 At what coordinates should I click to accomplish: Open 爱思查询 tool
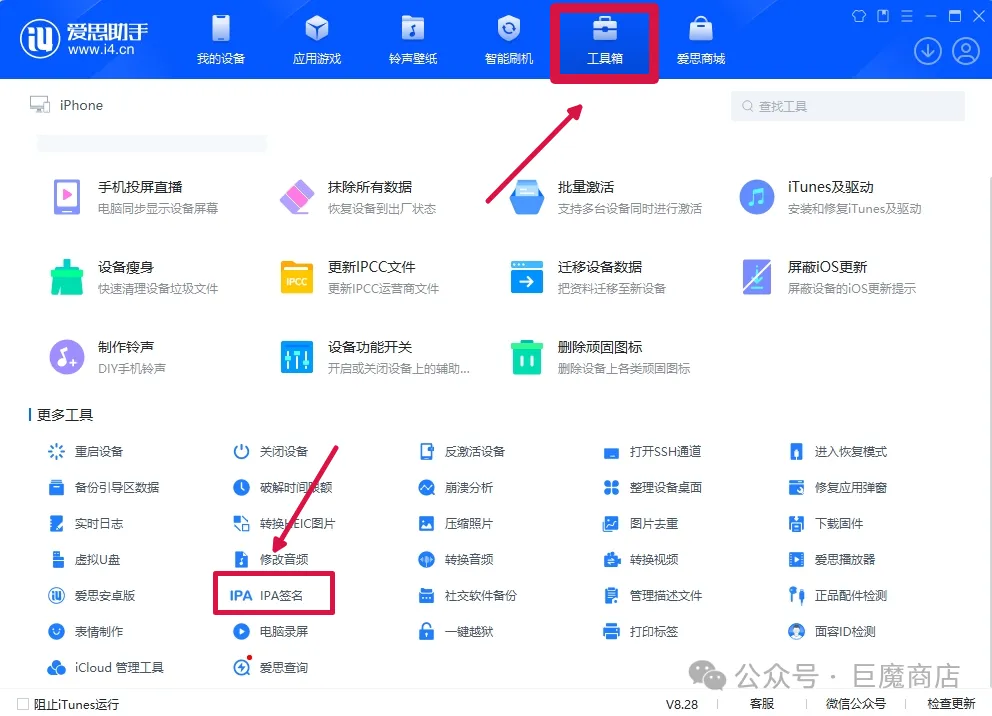coord(271,668)
